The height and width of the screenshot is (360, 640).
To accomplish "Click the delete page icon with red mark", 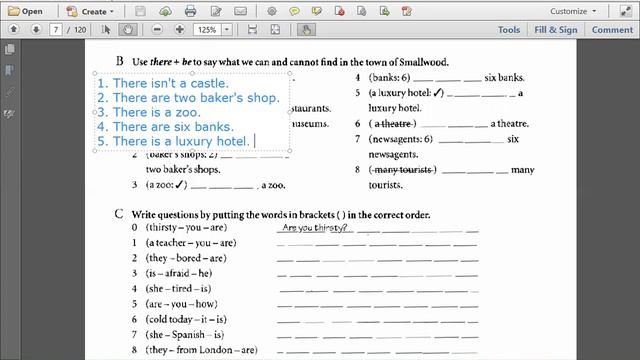I will click(339, 11).
